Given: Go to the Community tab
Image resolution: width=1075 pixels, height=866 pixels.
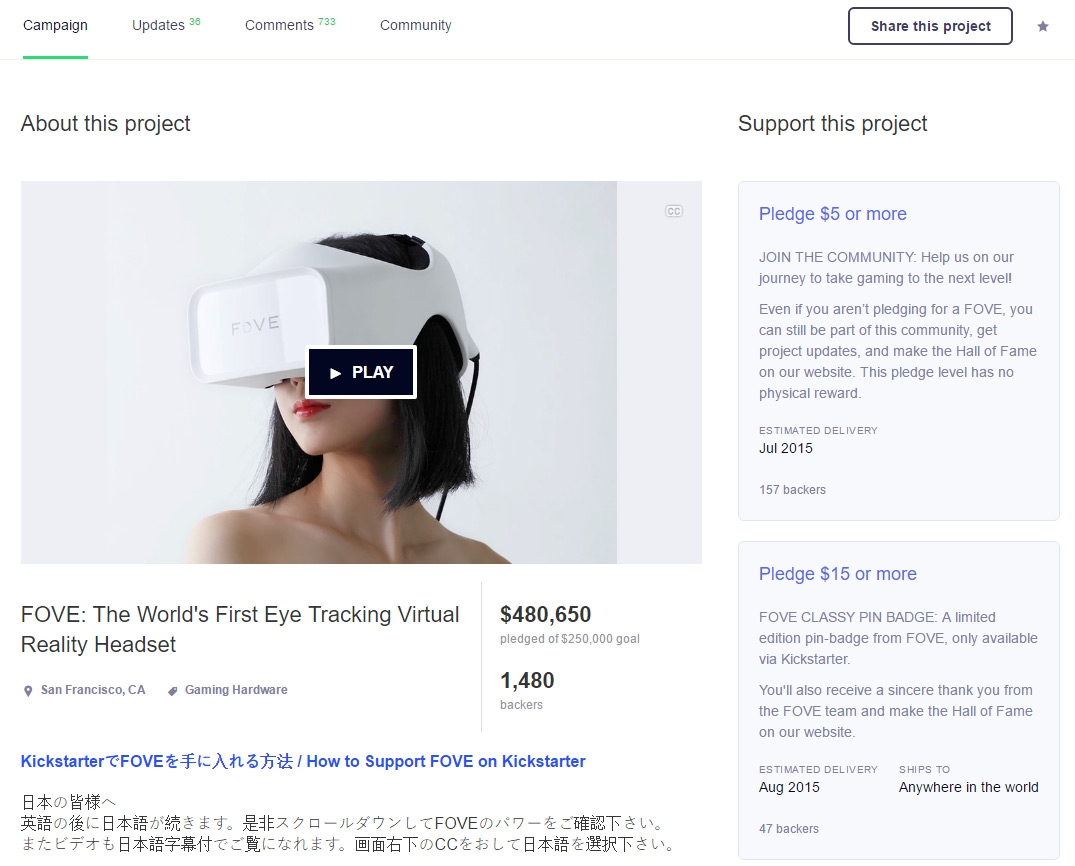Looking at the screenshot, I should tap(415, 26).
